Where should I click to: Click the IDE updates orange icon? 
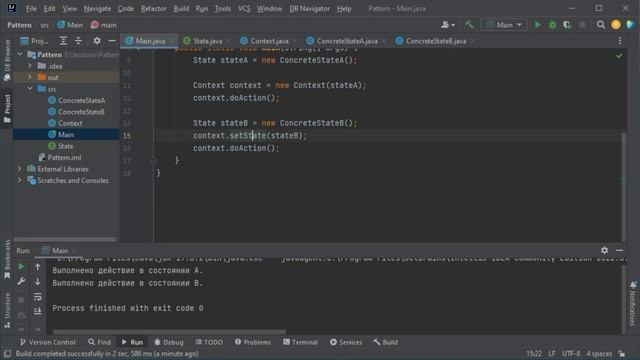(616, 25)
